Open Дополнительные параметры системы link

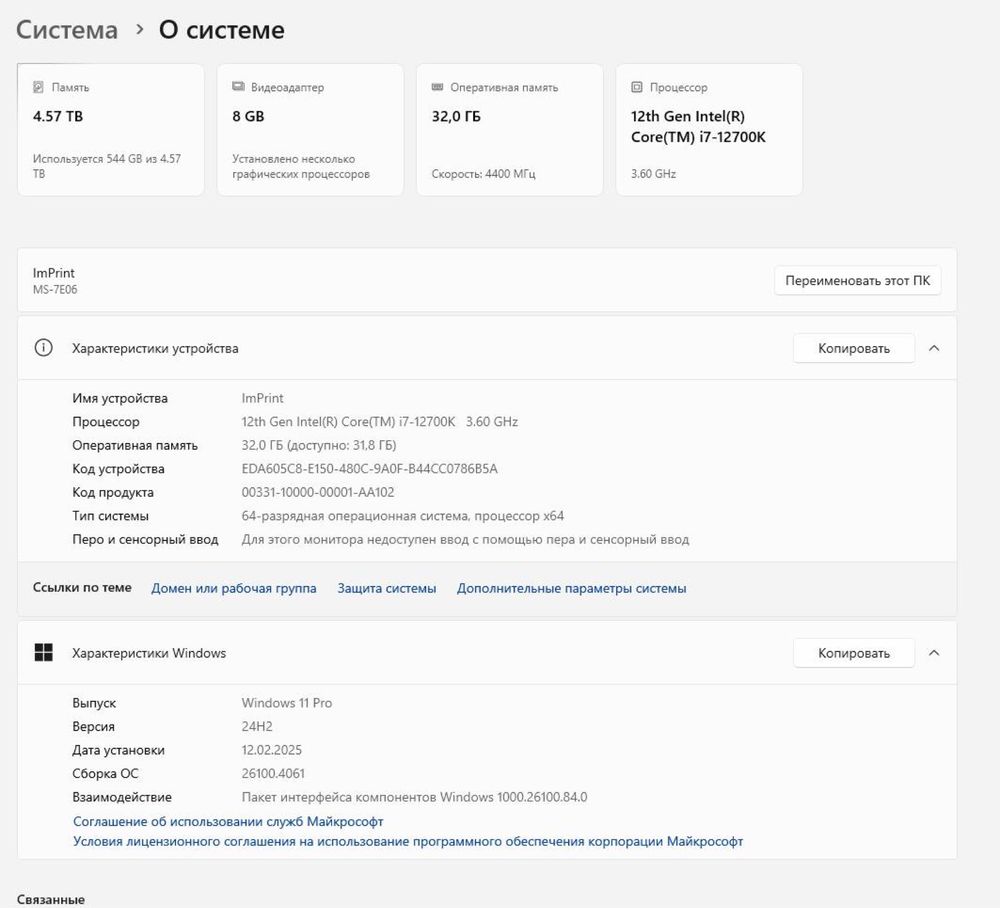pyautogui.click(x=571, y=588)
